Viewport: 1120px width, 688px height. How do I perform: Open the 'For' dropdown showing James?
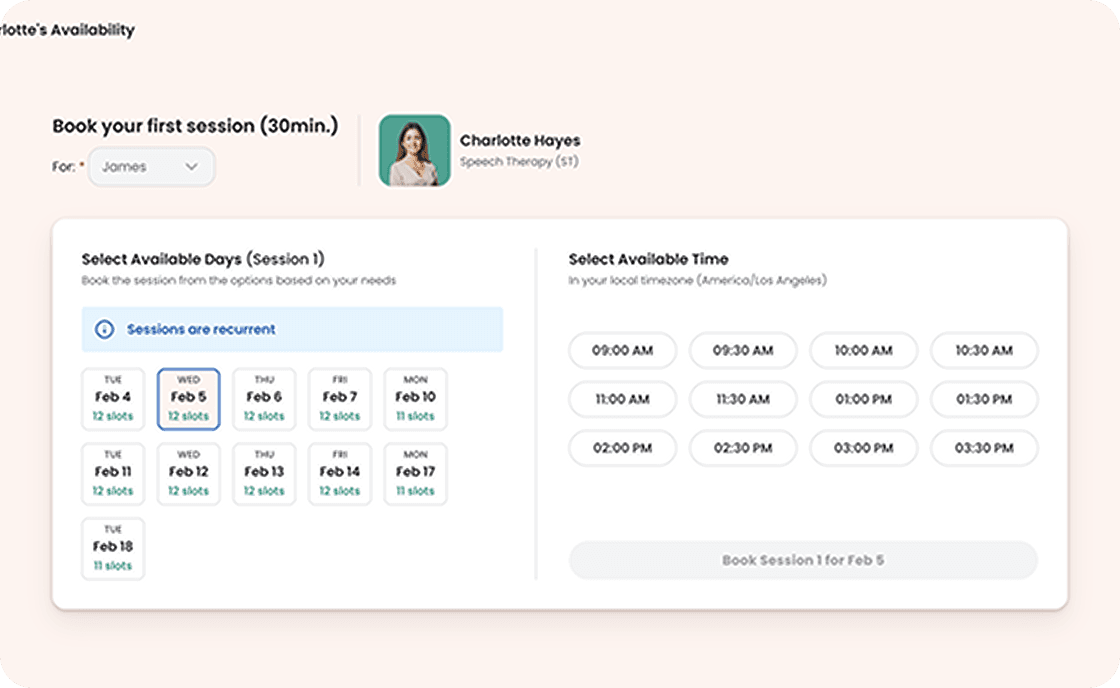pos(151,166)
